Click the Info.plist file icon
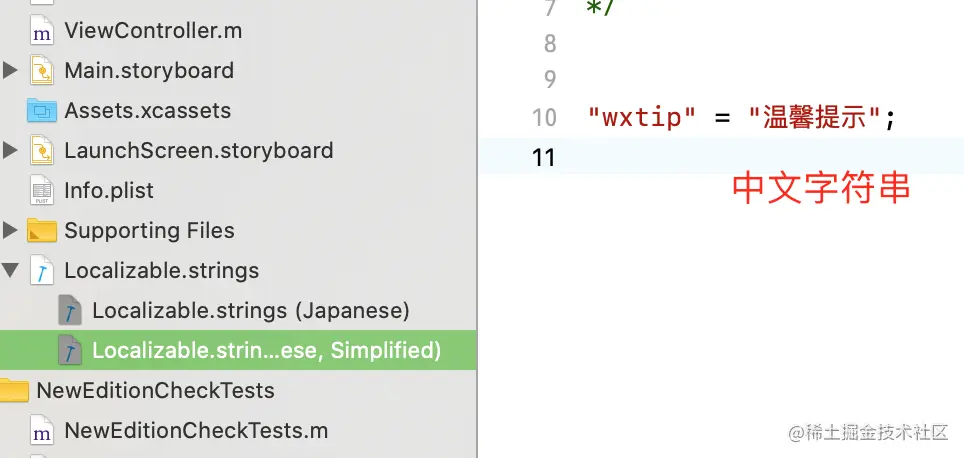This screenshot has height=458, width=964. [41, 191]
